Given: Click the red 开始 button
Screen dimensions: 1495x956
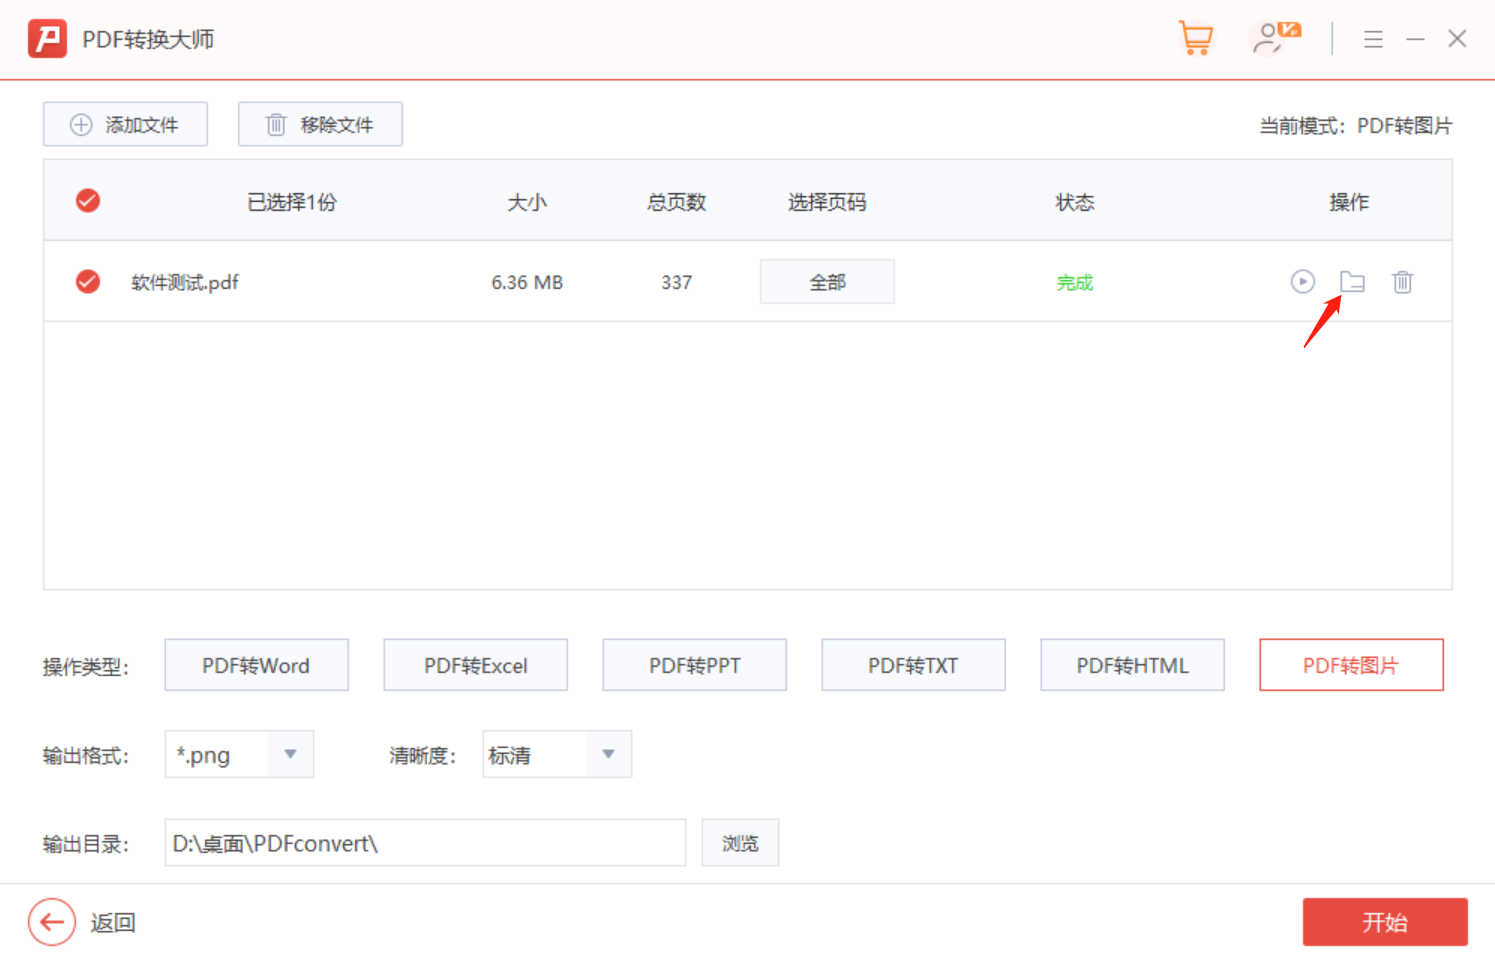Looking at the screenshot, I should click(1385, 922).
